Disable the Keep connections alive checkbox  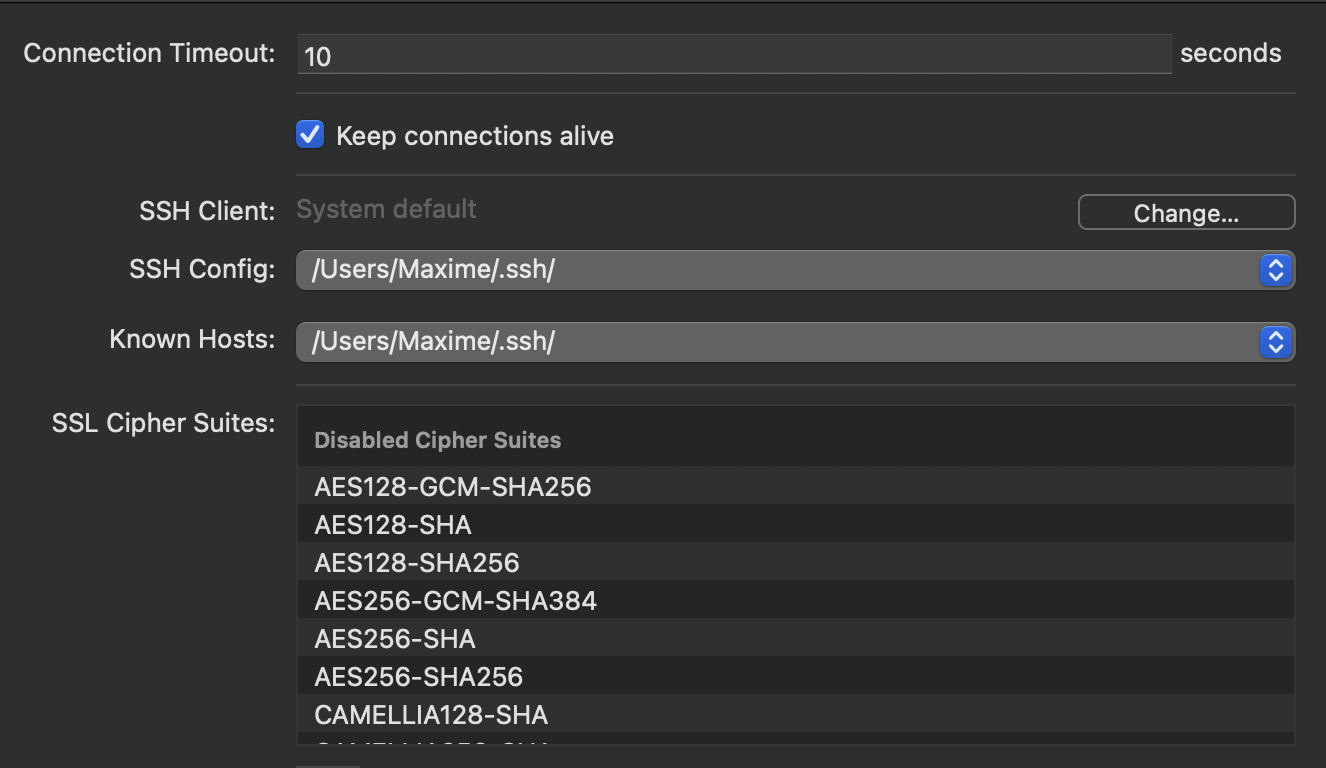(x=309, y=135)
